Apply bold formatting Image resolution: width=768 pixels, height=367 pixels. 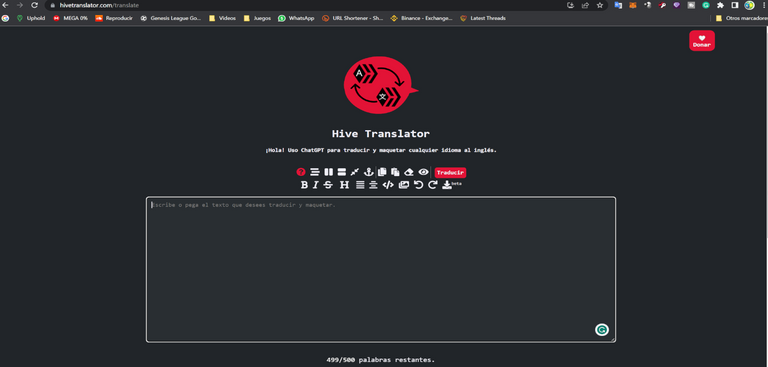304,185
